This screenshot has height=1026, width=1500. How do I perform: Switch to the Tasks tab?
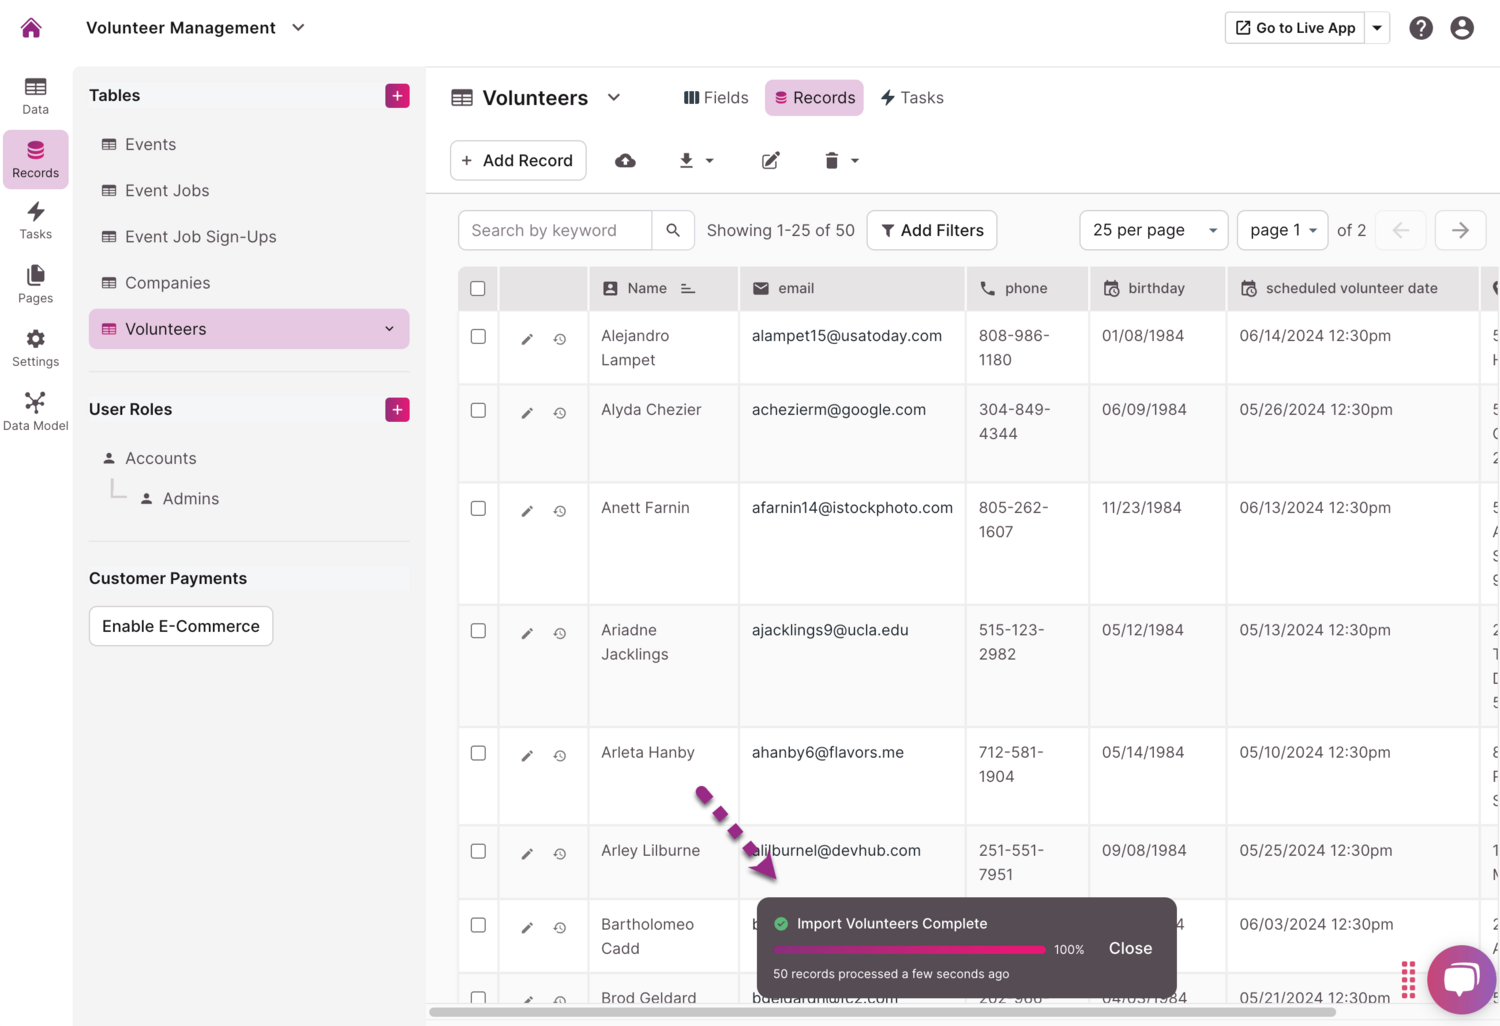pyautogui.click(x=912, y=98)
